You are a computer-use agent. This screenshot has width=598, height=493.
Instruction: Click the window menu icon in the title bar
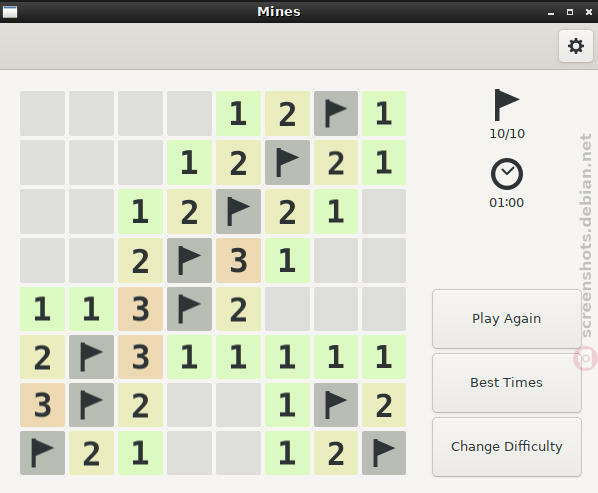pyautogui.click(x=10, y=12)
